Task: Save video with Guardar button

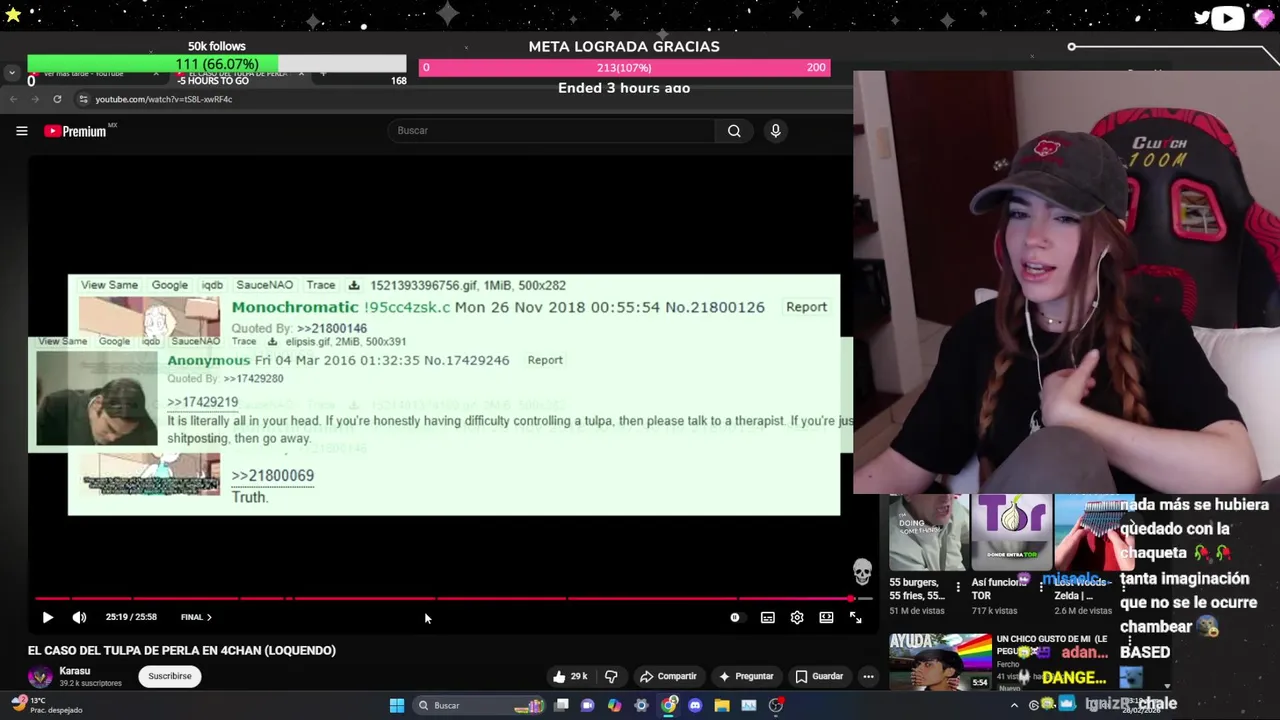Action: (x=819, y=676)
